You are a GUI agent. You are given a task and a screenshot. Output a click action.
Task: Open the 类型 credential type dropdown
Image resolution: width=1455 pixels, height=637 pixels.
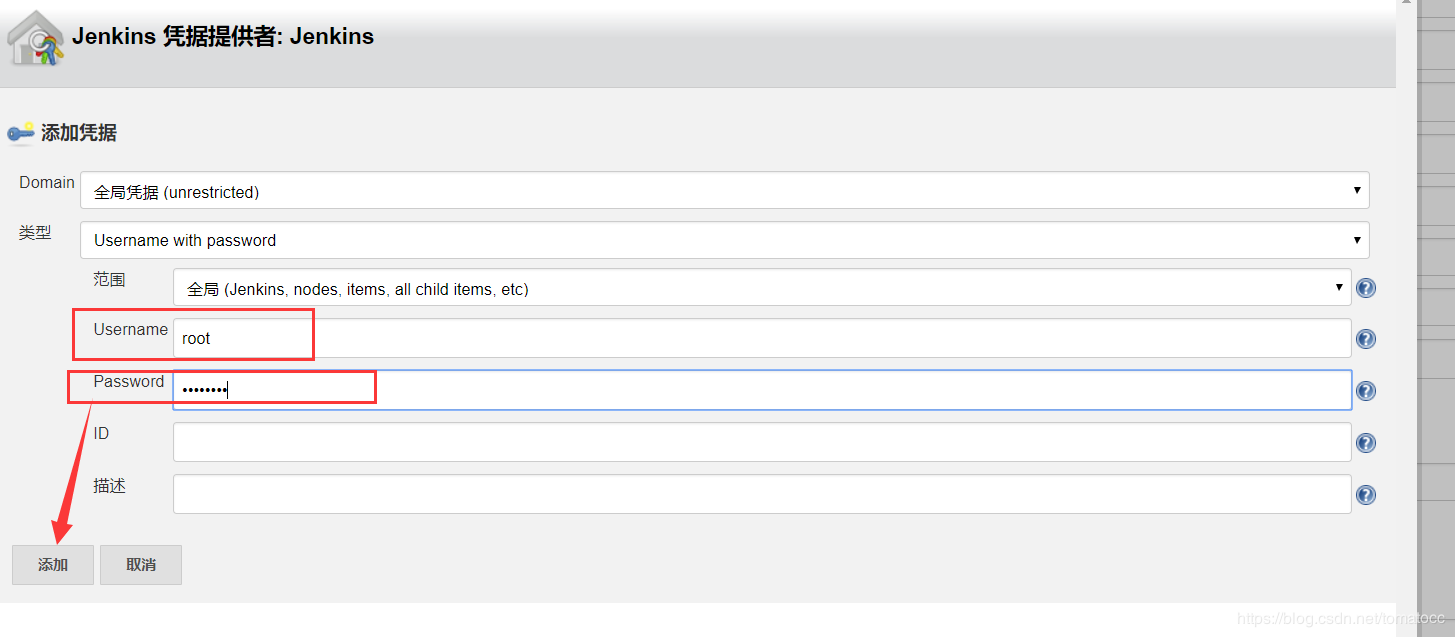coord(724,240)
